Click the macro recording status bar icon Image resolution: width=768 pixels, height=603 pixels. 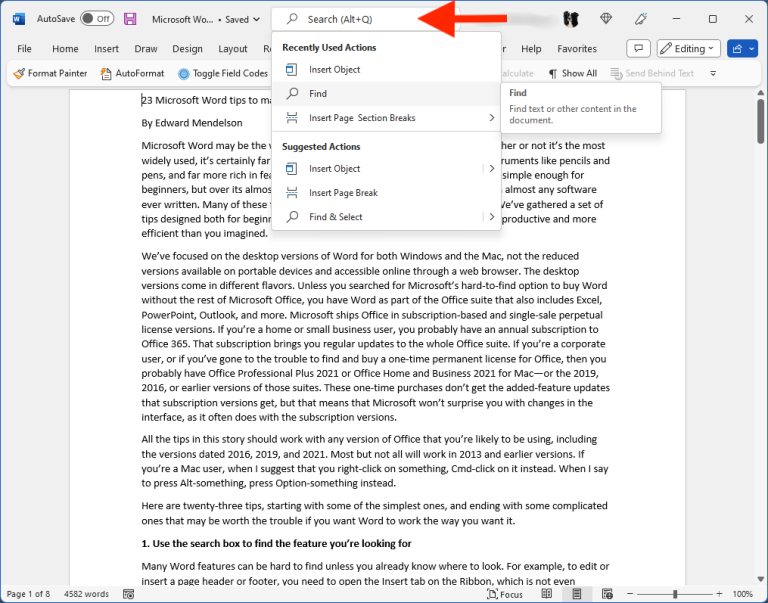(128, 594)
